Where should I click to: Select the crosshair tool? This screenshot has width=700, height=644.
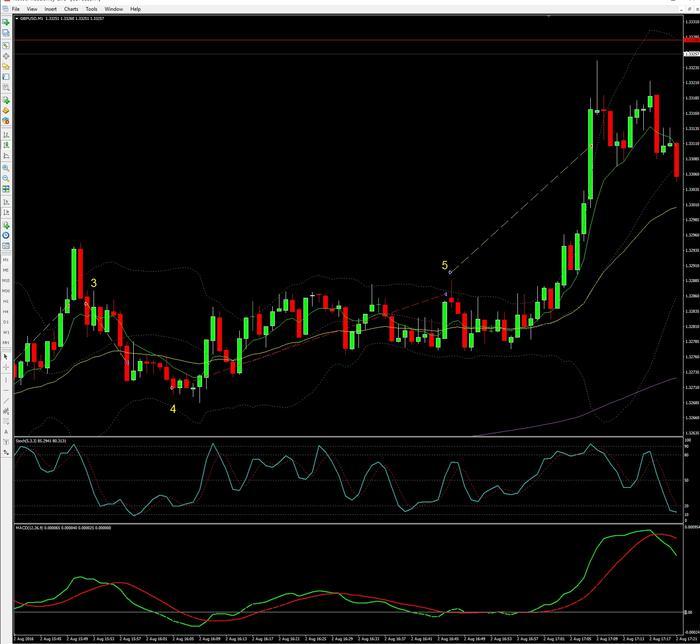[x=6, y=367]
